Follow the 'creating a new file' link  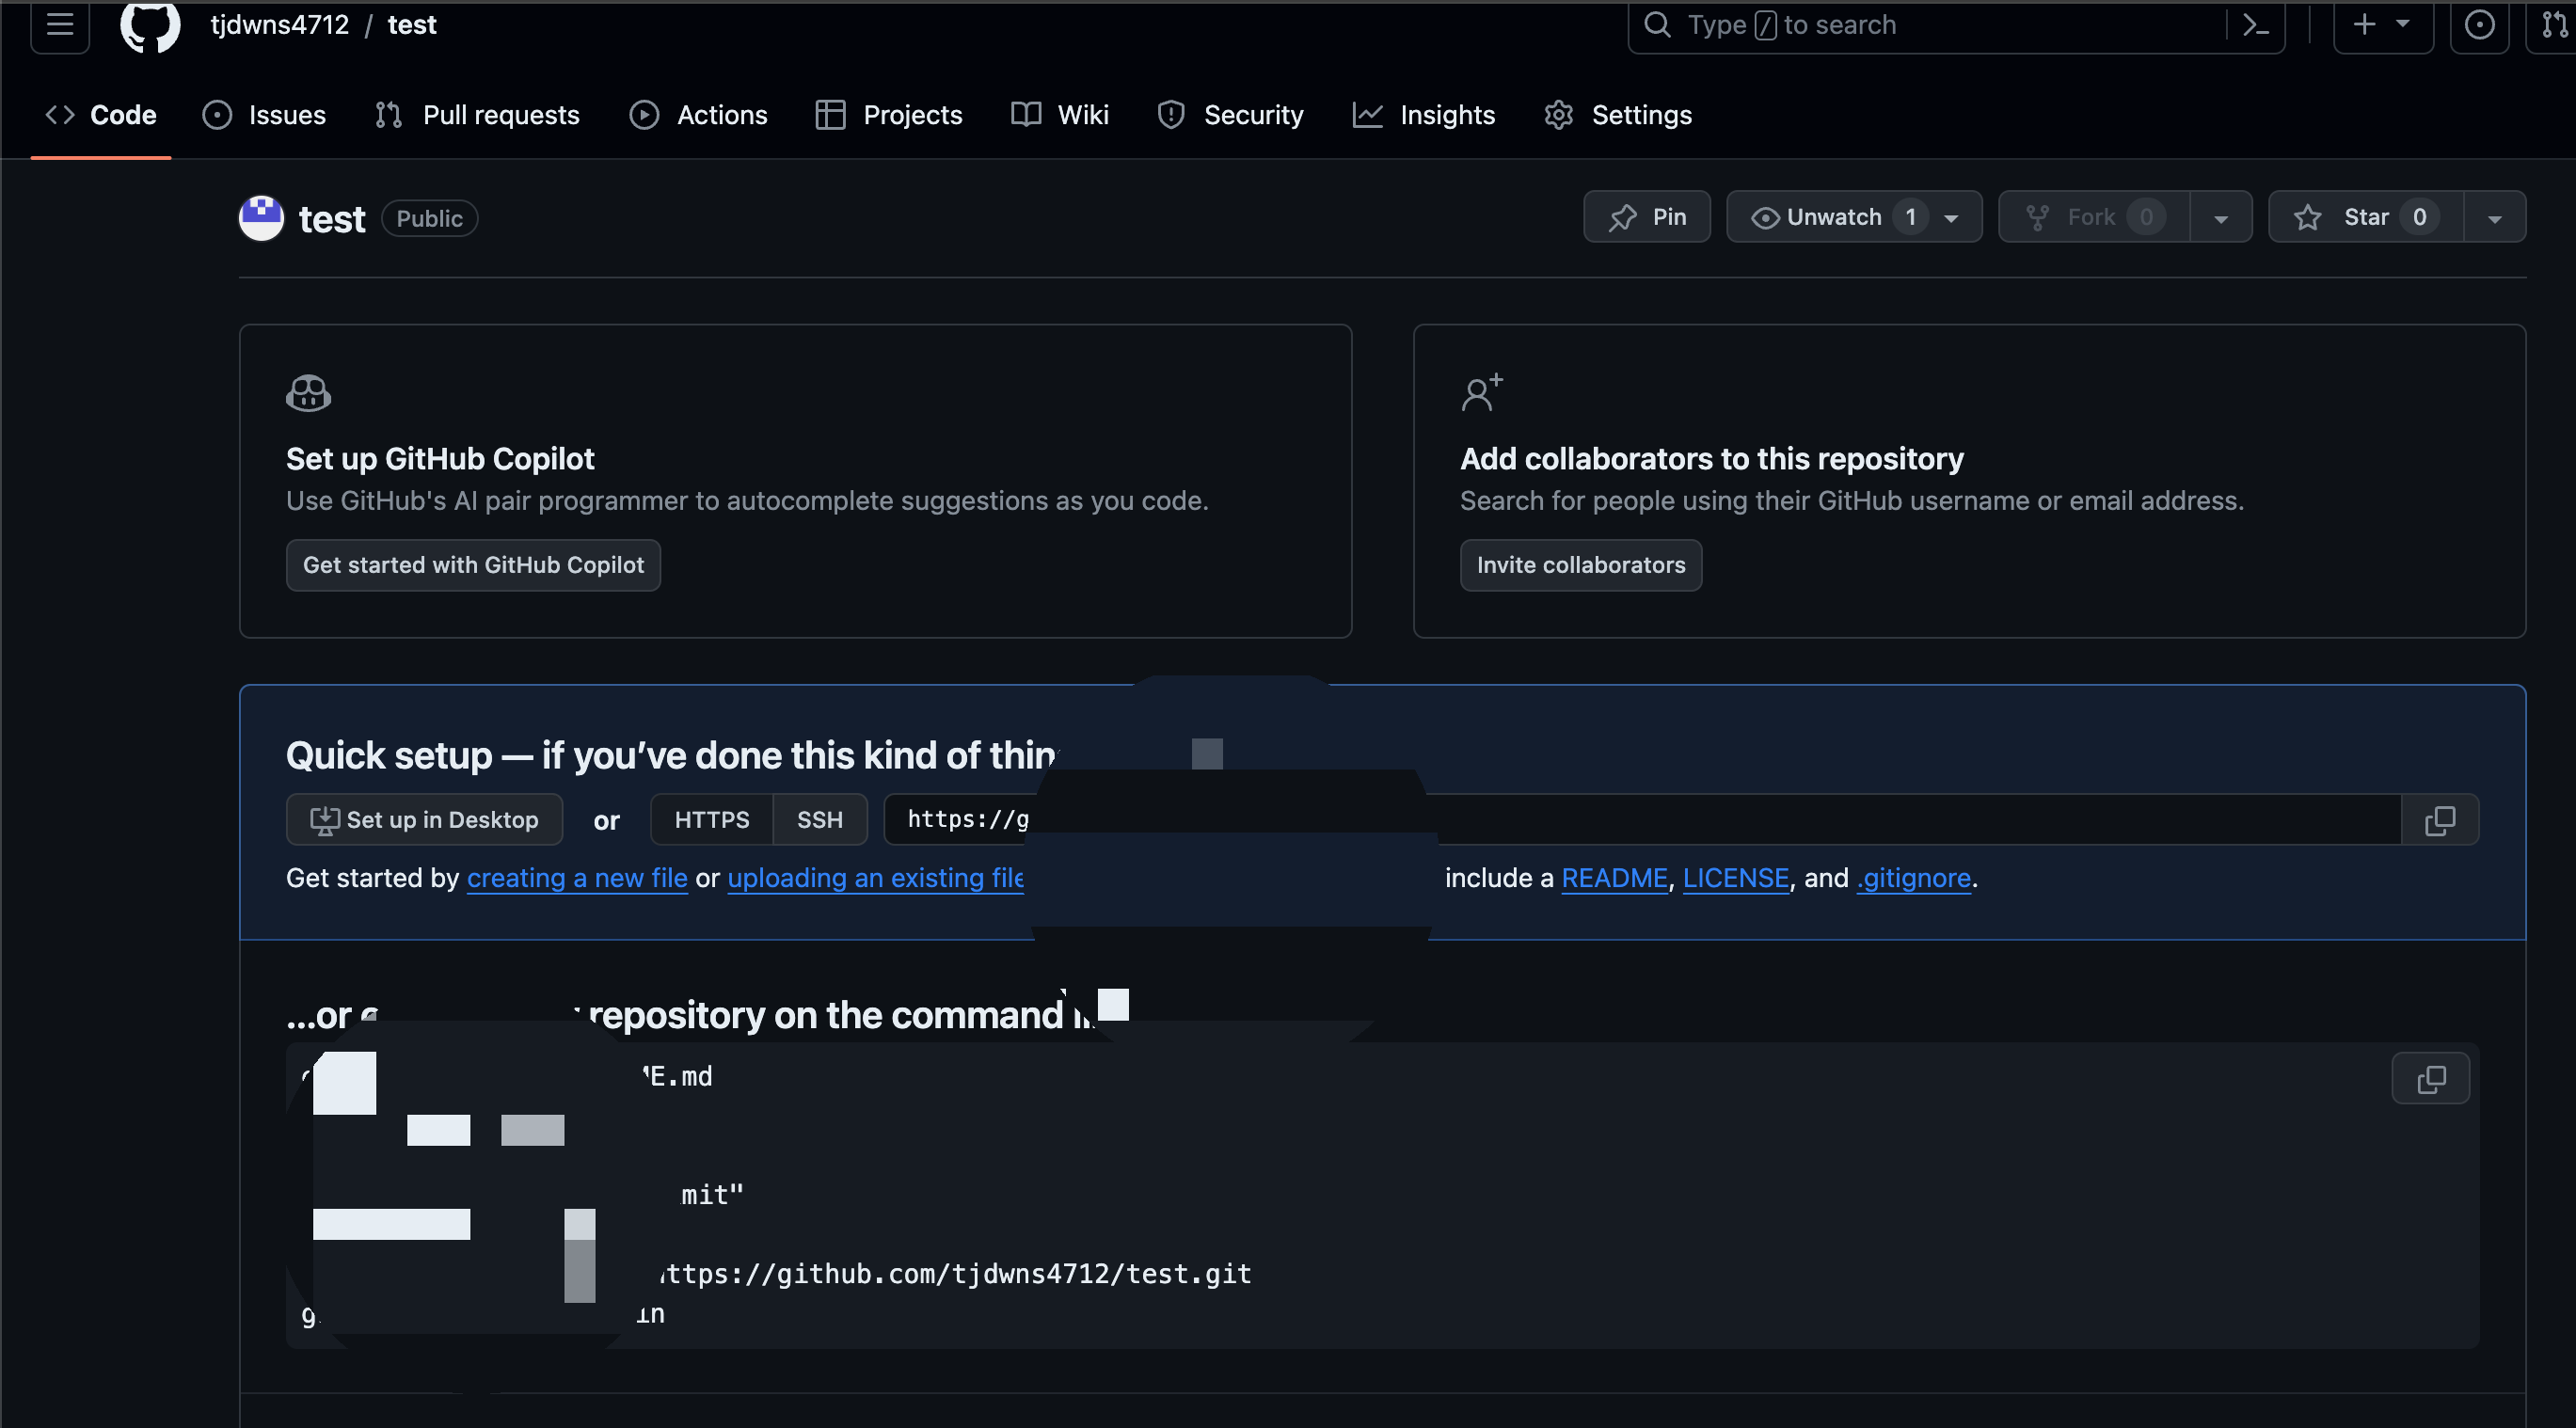[x=577, y=878]
